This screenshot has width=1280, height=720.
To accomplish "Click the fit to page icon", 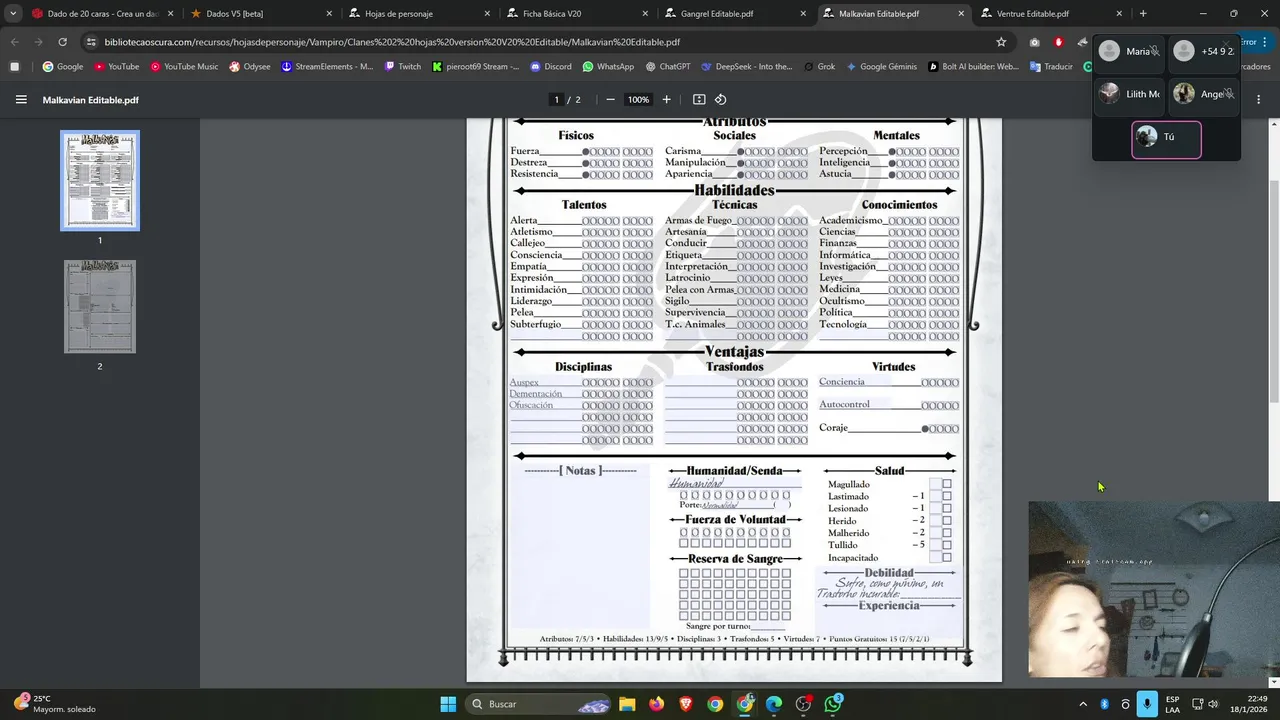I will point(699,100).
